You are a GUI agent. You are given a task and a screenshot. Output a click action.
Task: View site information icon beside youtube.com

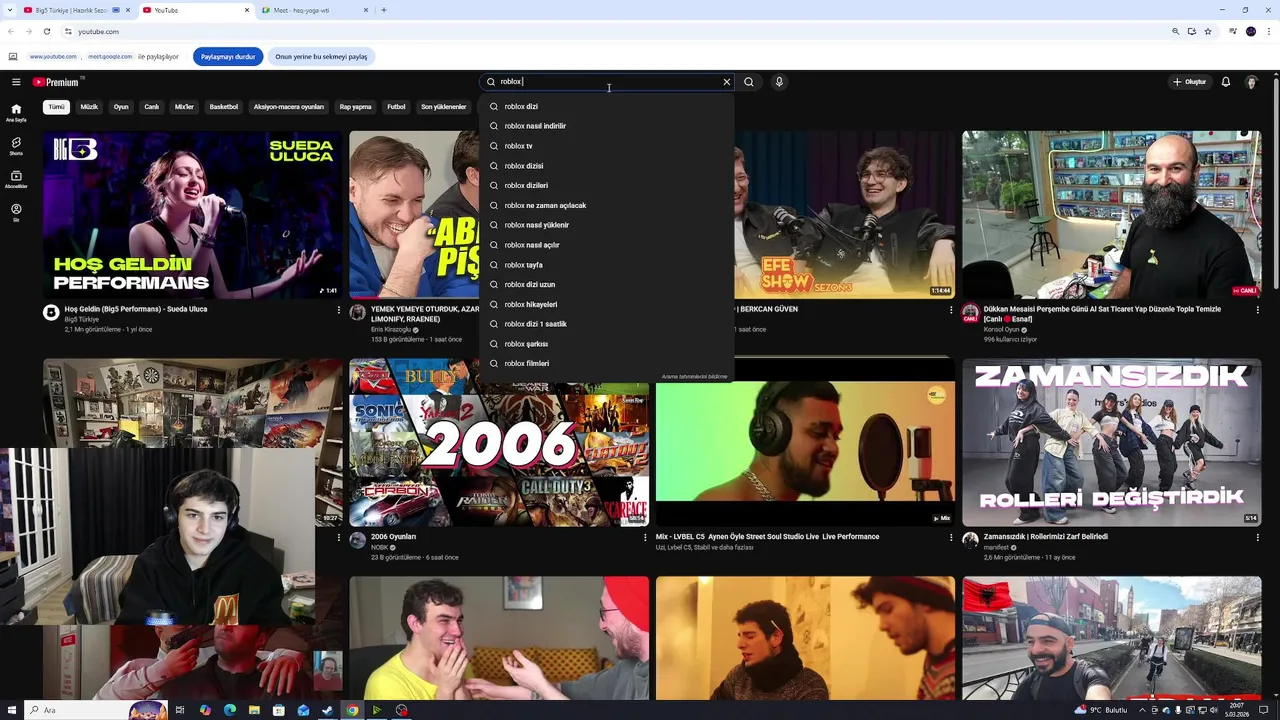69,31
